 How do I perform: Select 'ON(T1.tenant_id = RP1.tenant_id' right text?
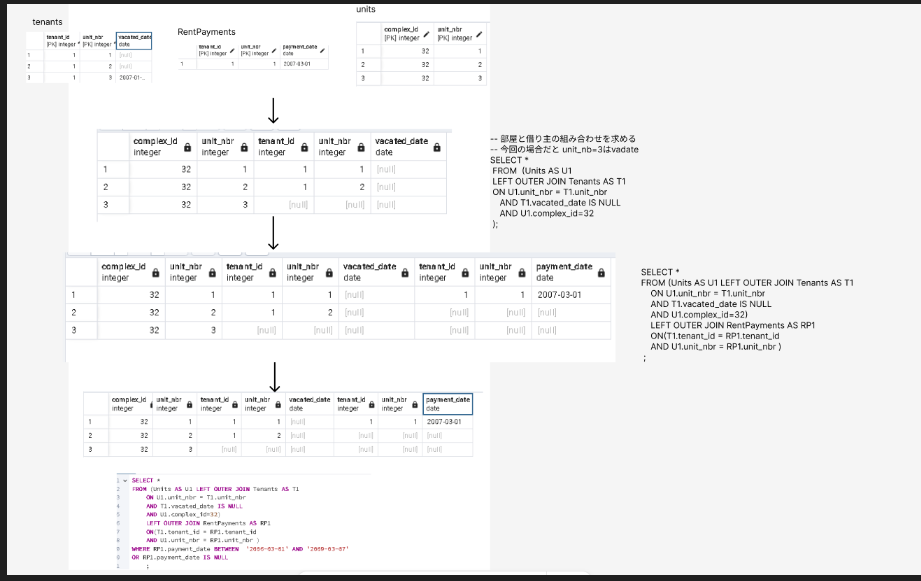pos(715,336)
